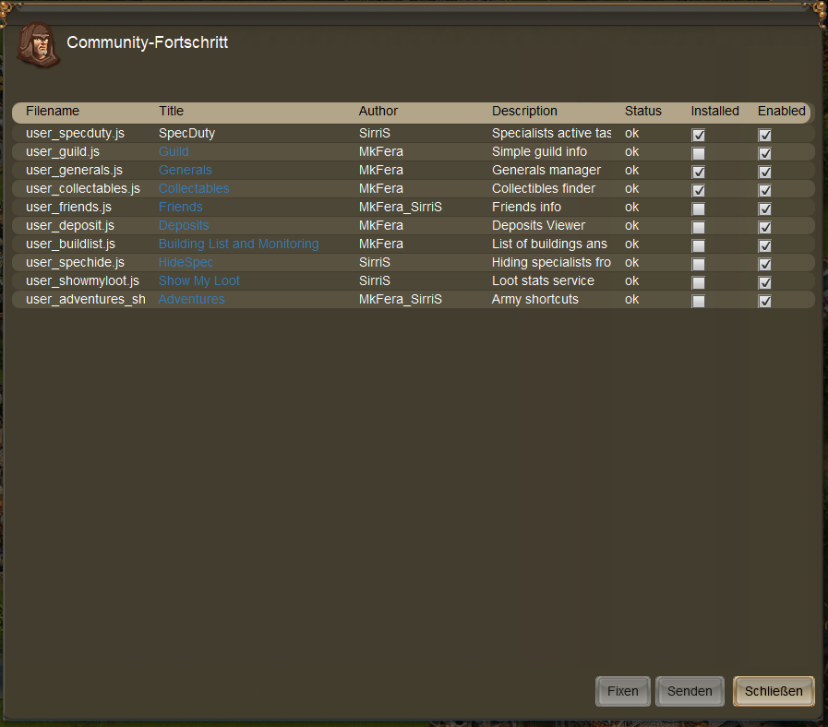Image resolution: width=828 pixels, height=727 pixels.
Task: Open the Guild title link
Action: pos(173,152)
